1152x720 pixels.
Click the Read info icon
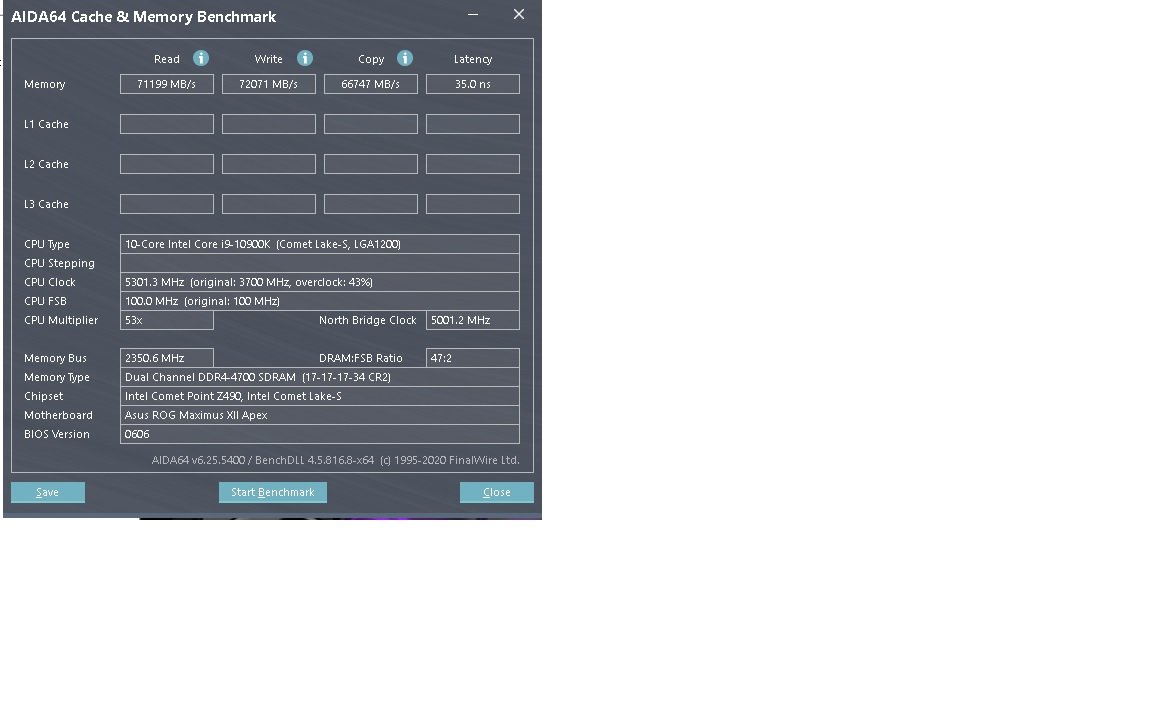pos(201,58)
